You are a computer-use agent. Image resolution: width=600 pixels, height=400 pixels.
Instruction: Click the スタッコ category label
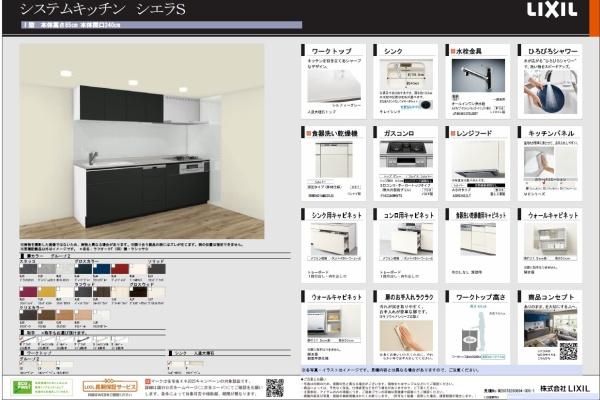28,261
